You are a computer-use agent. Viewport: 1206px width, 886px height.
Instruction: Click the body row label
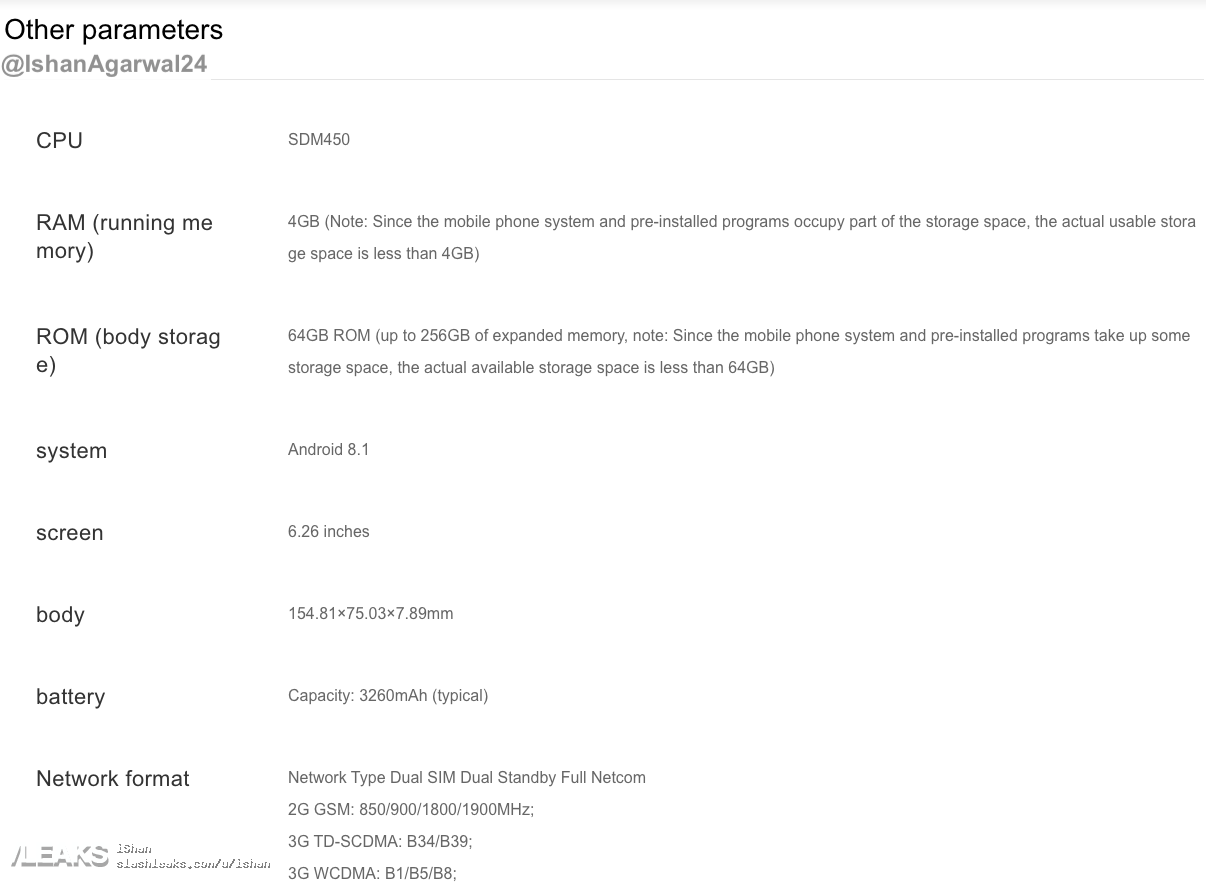[x=60, y=615]
